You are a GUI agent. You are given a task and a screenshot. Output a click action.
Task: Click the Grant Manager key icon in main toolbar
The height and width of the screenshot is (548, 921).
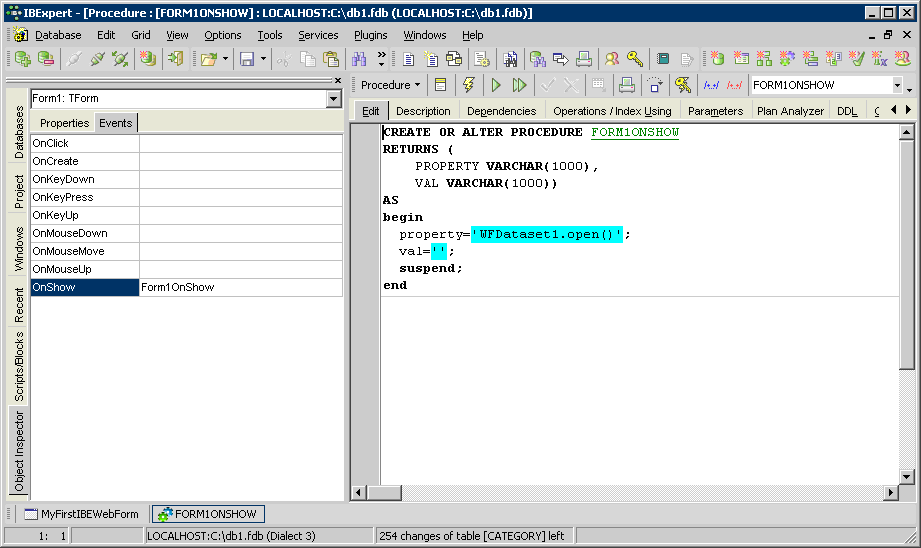pyautogui.click(x=635, y=59)
